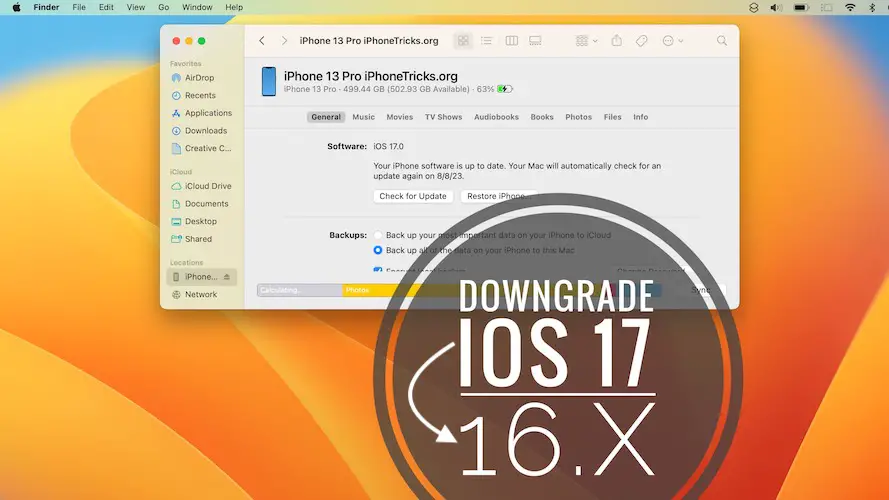Open iCloud Drive in sidebar
This screenshot has width=889, height=500.
207,186
